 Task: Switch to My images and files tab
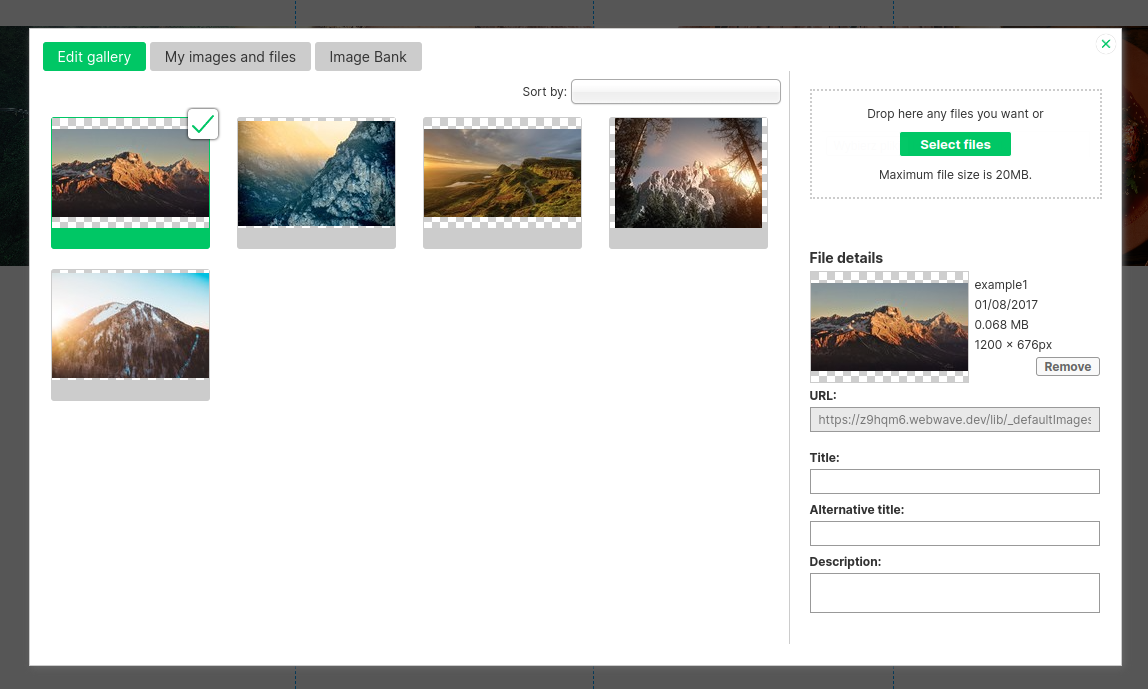(x=230, y=57)
